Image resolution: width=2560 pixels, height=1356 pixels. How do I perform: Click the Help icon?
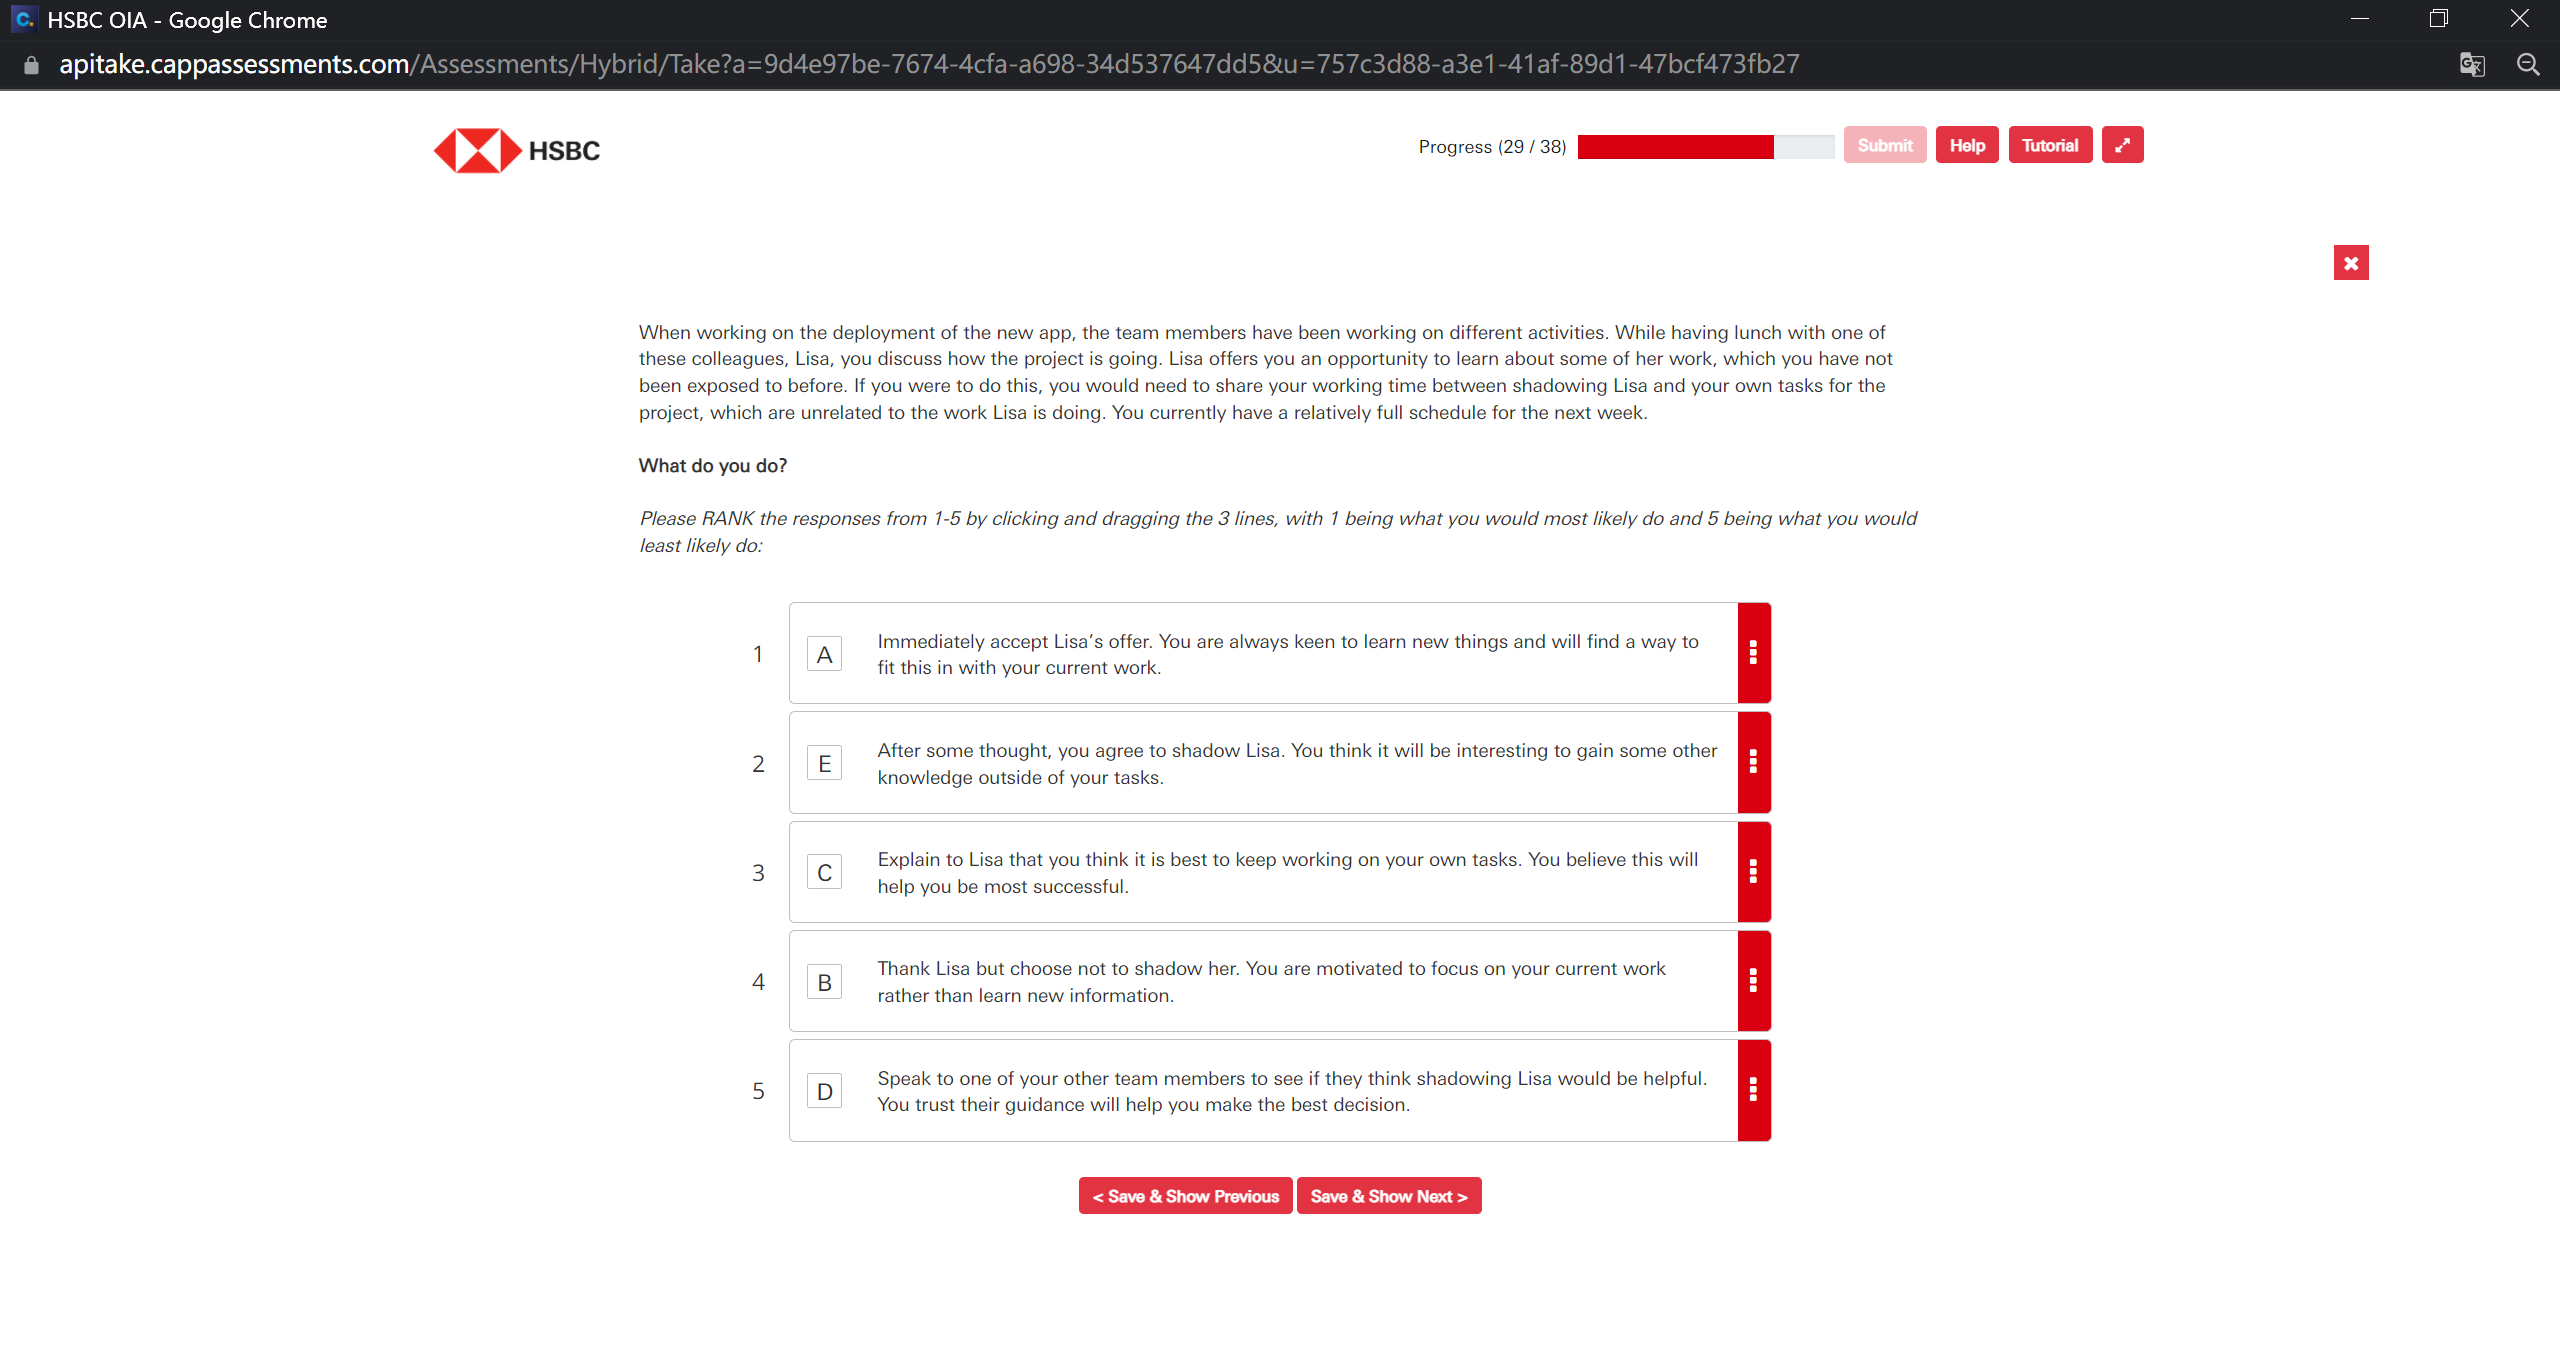[1967, 146]
